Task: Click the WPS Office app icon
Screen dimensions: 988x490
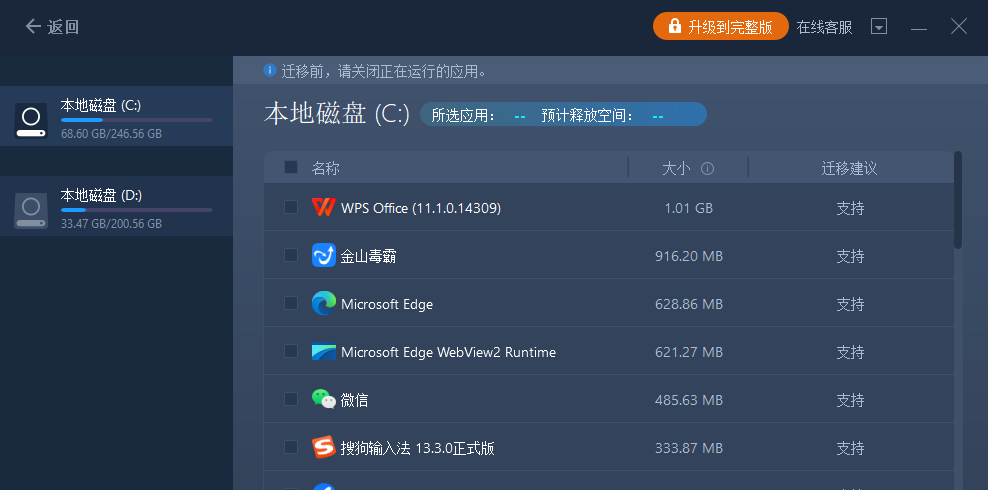Action: click(x=323, y=207)
